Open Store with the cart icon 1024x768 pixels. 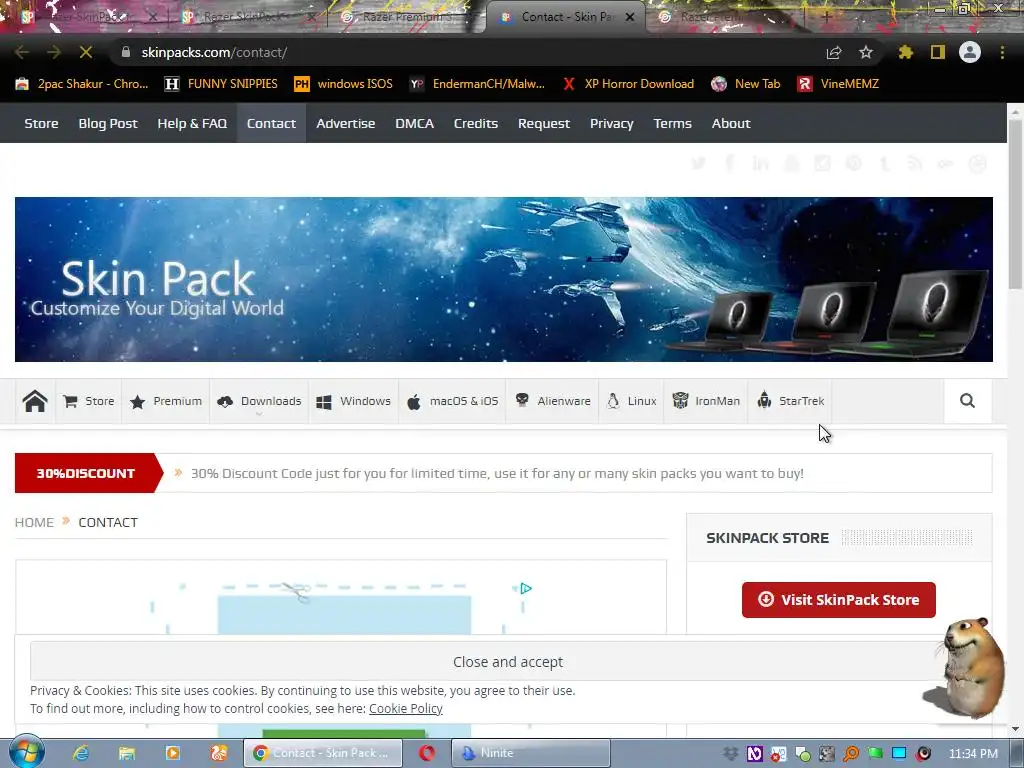tap(89, 401)
